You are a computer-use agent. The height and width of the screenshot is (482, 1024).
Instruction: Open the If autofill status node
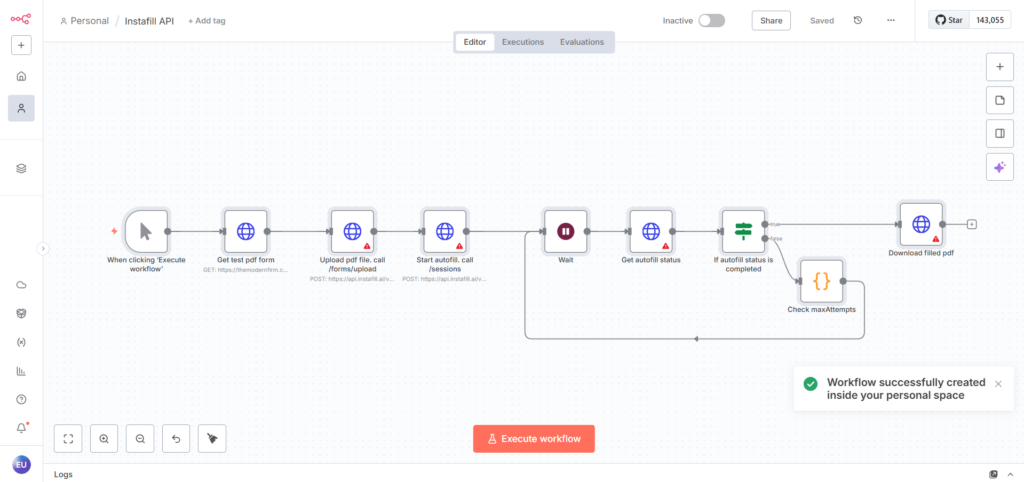coord(742,232)
